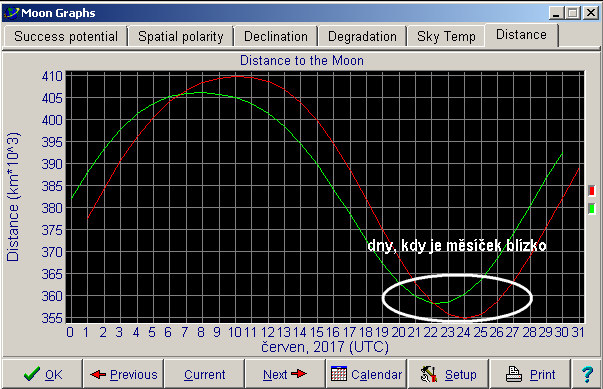Confirm with the OK button

coord(42,374)
